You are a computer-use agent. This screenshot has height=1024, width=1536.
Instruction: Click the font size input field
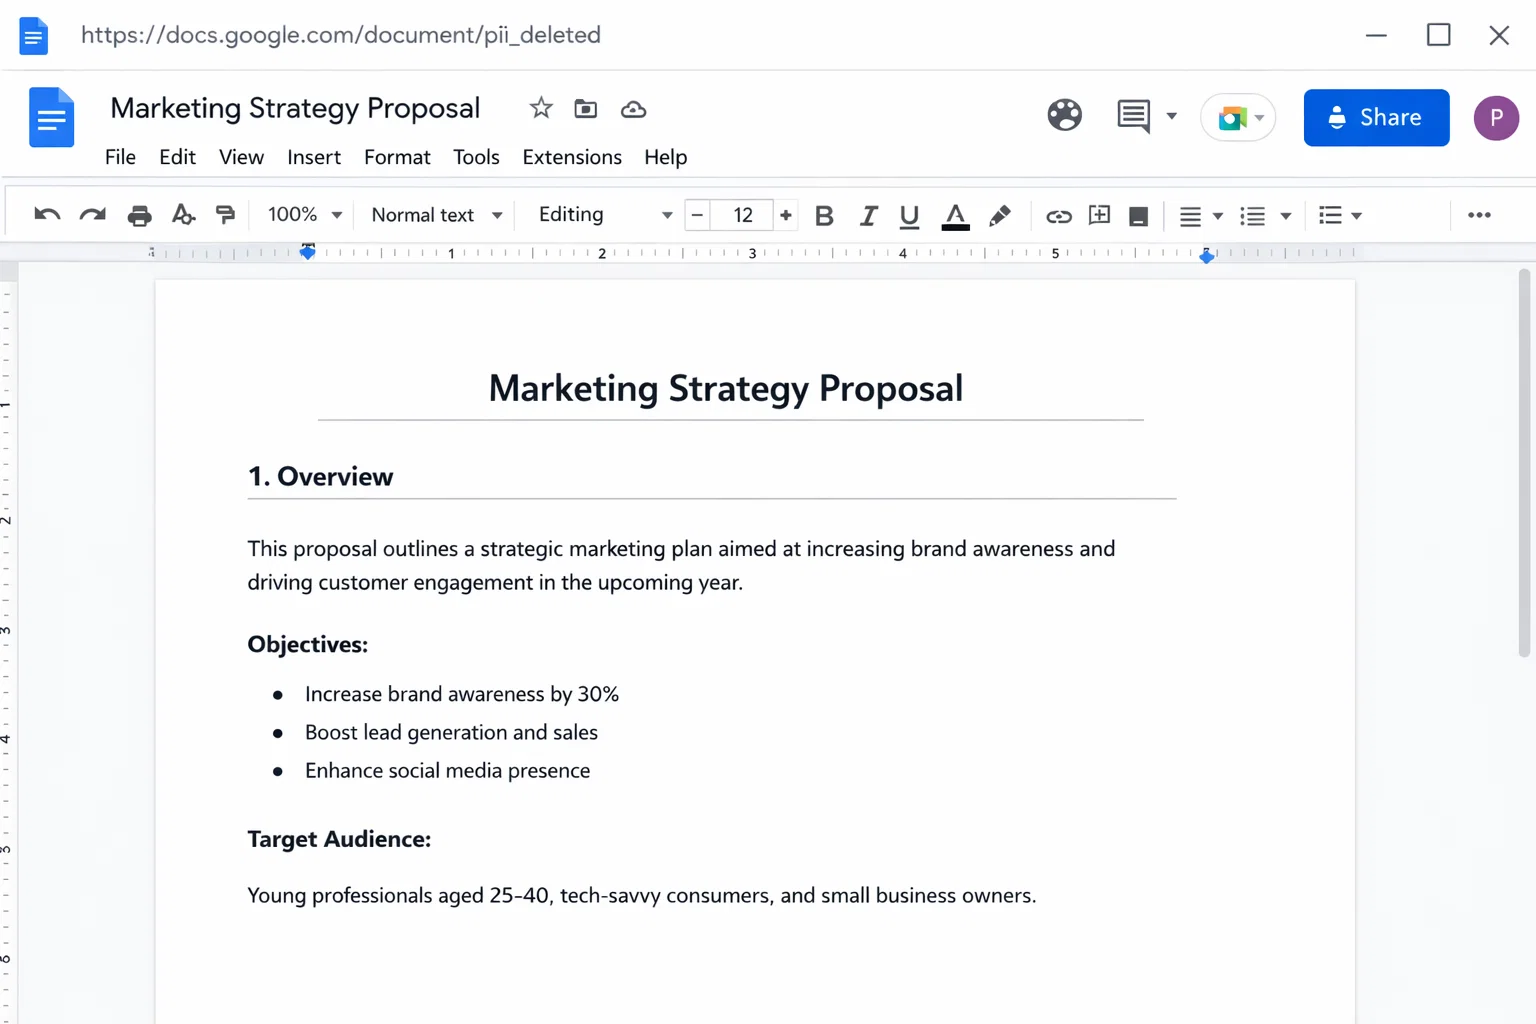point(742,215)
